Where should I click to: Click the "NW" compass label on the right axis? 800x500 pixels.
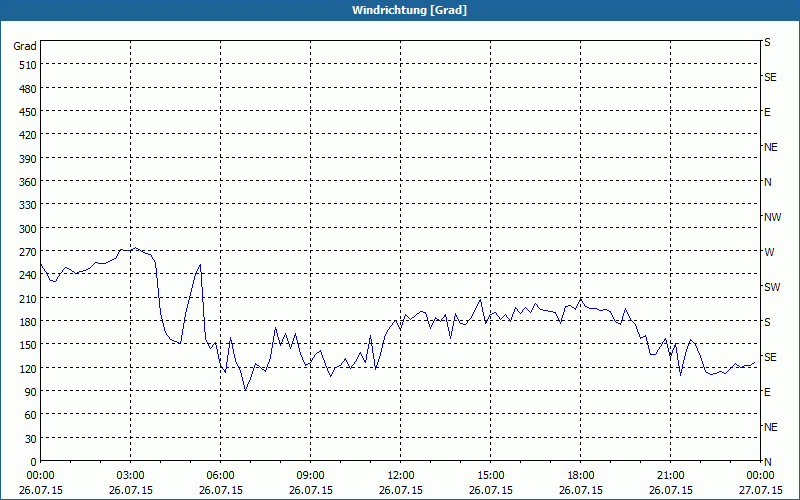(772, 217)
